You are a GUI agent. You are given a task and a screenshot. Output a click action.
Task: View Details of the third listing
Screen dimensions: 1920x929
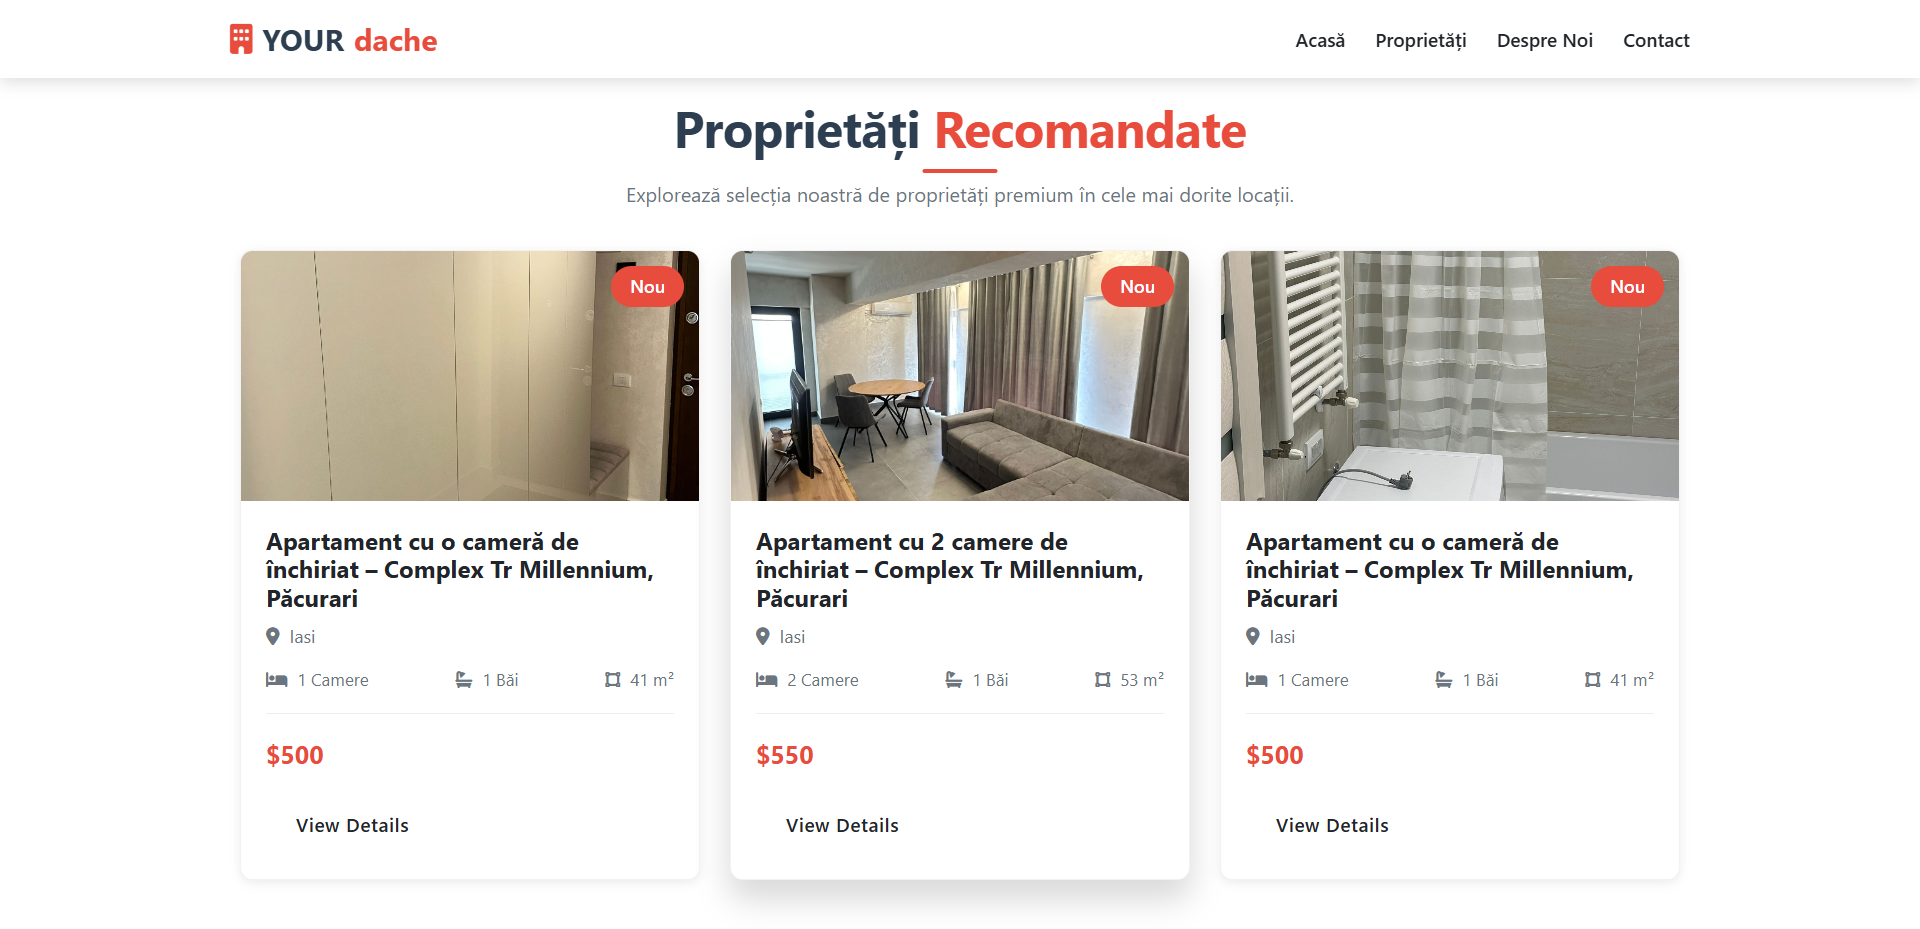point(1332,826)
